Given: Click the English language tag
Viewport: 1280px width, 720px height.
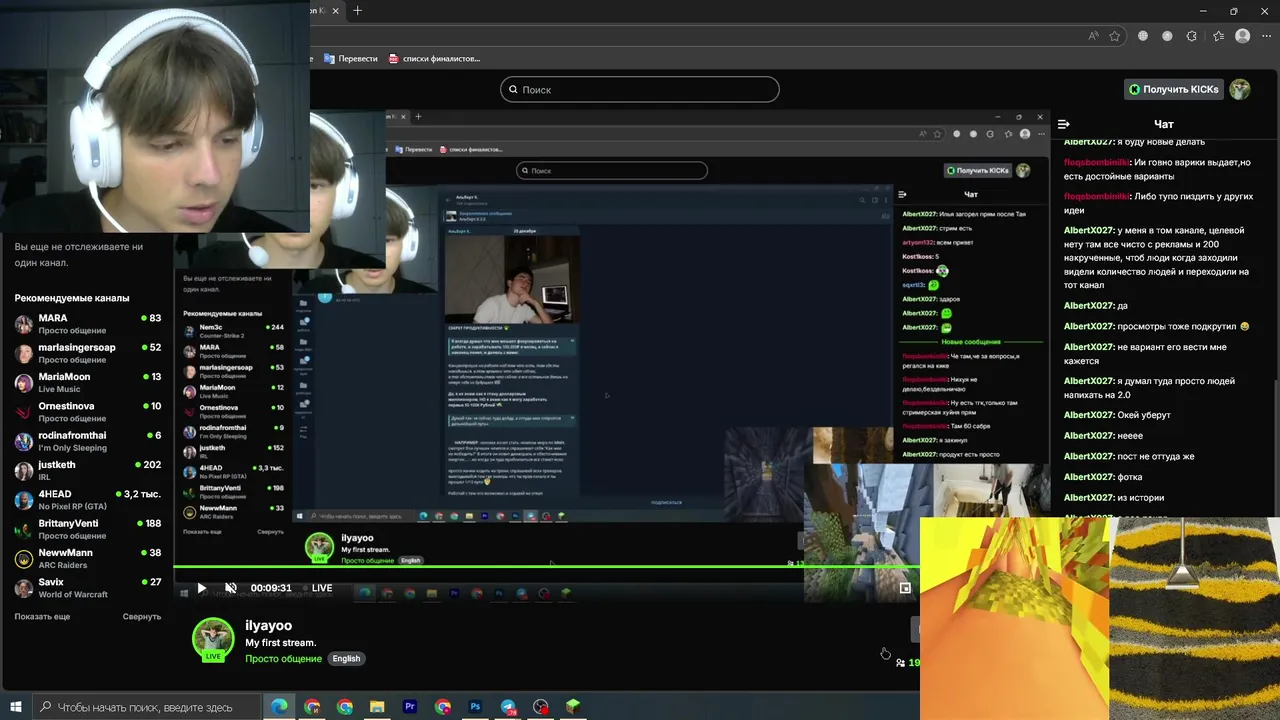Looking at the screenshot, I should (x=346, y=658).
